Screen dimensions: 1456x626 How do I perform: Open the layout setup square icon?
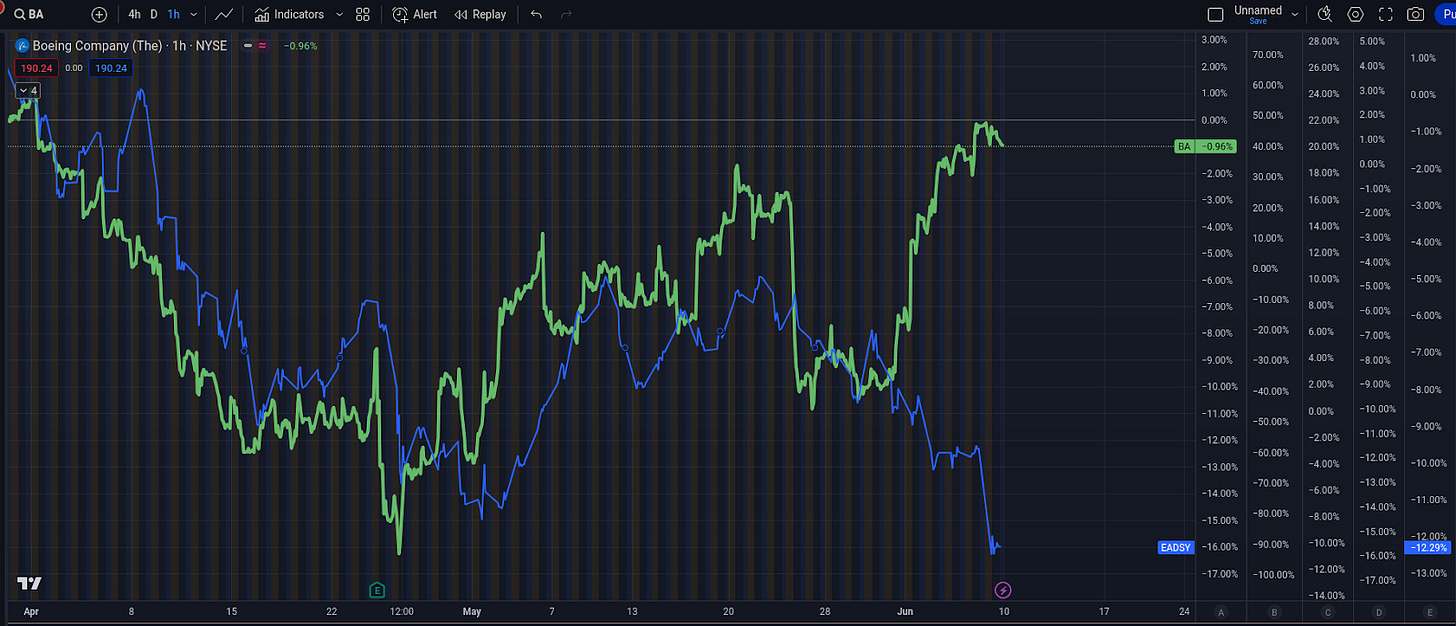[1215, 14]
